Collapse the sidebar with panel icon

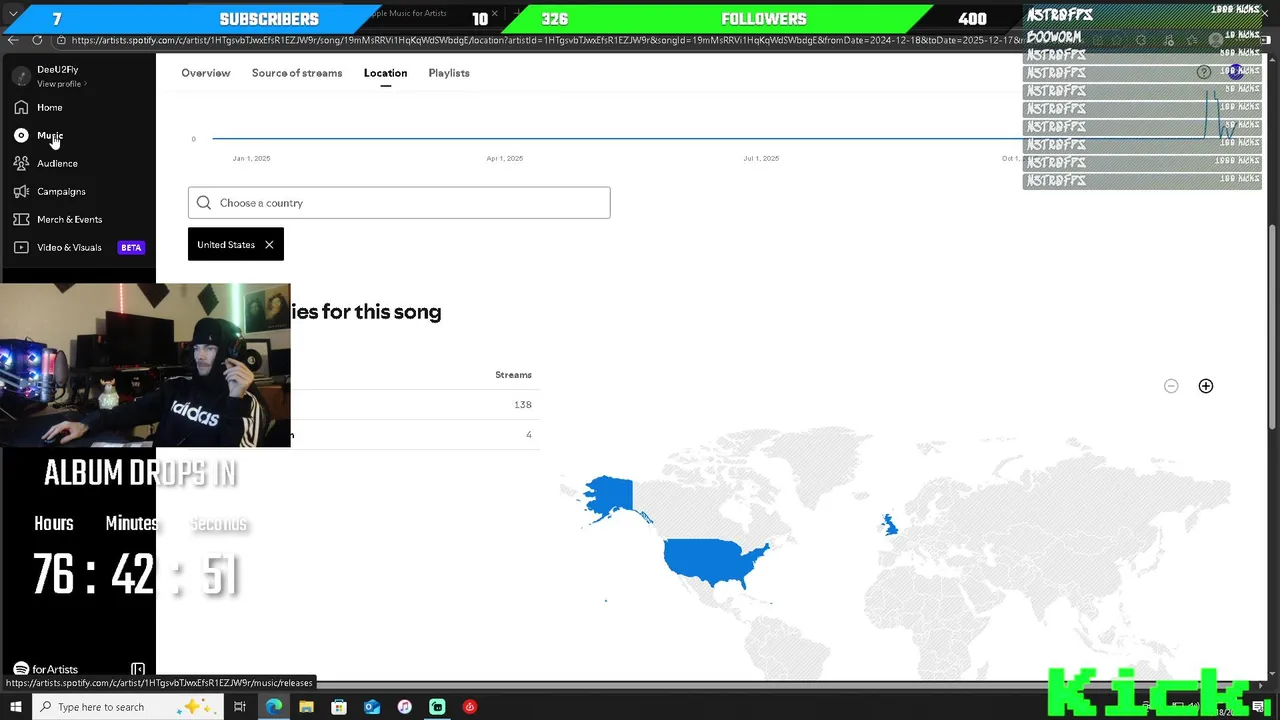138,669
